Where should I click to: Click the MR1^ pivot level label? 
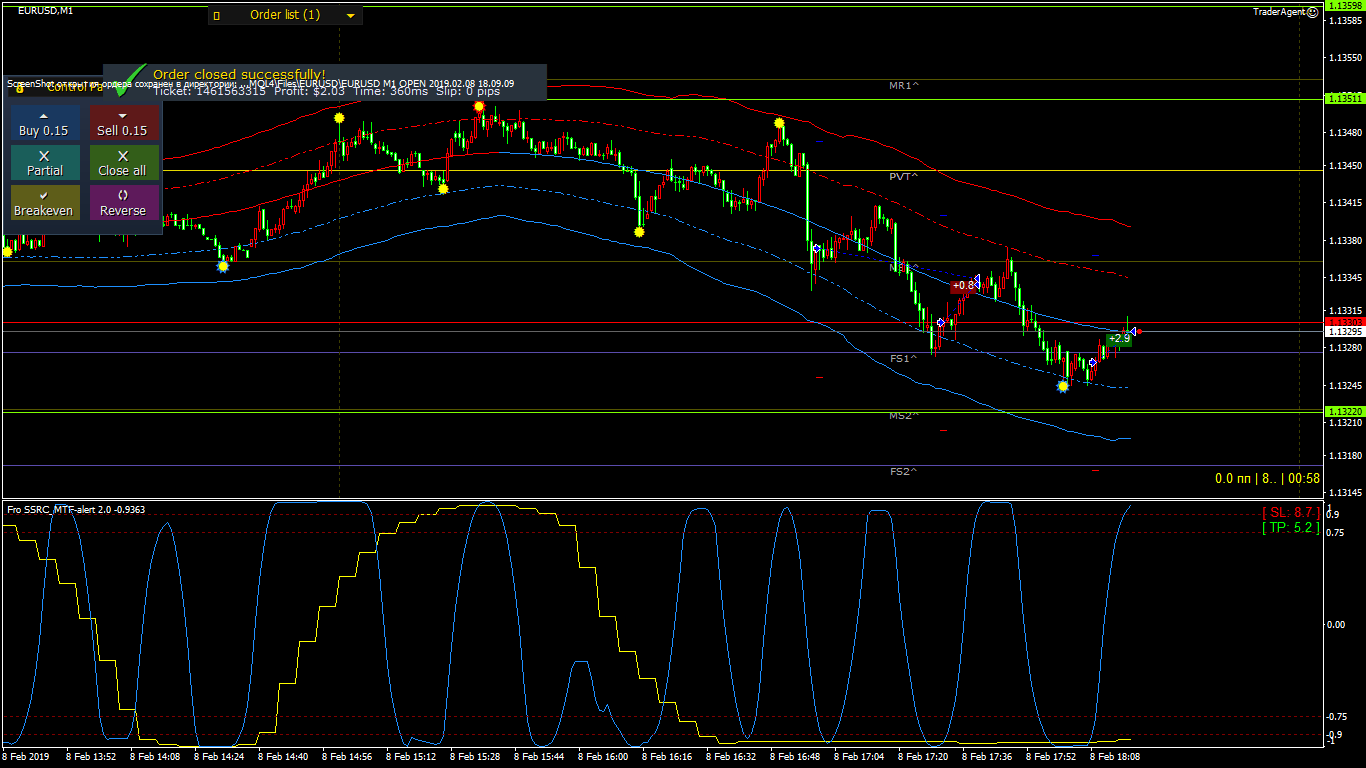coord(904,86)
